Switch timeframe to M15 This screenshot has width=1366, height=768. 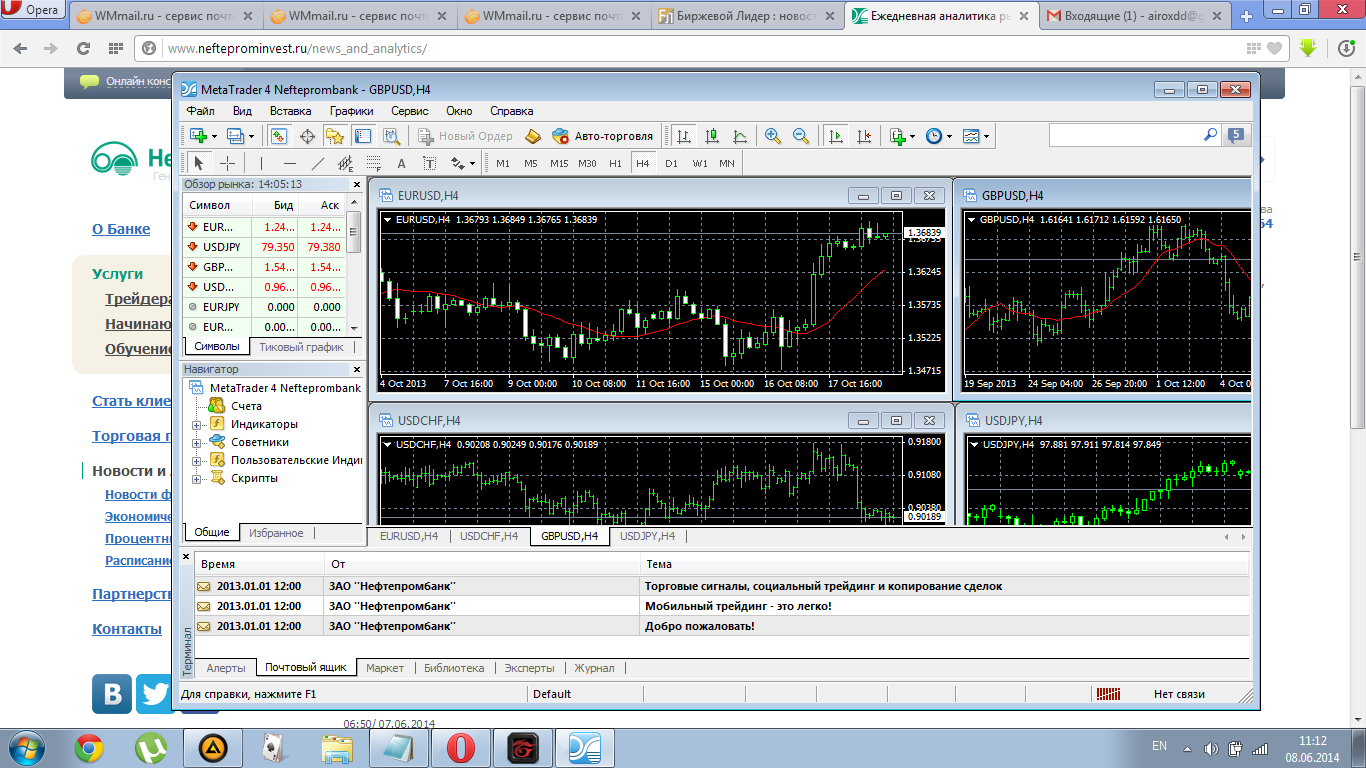pos(559,163)
